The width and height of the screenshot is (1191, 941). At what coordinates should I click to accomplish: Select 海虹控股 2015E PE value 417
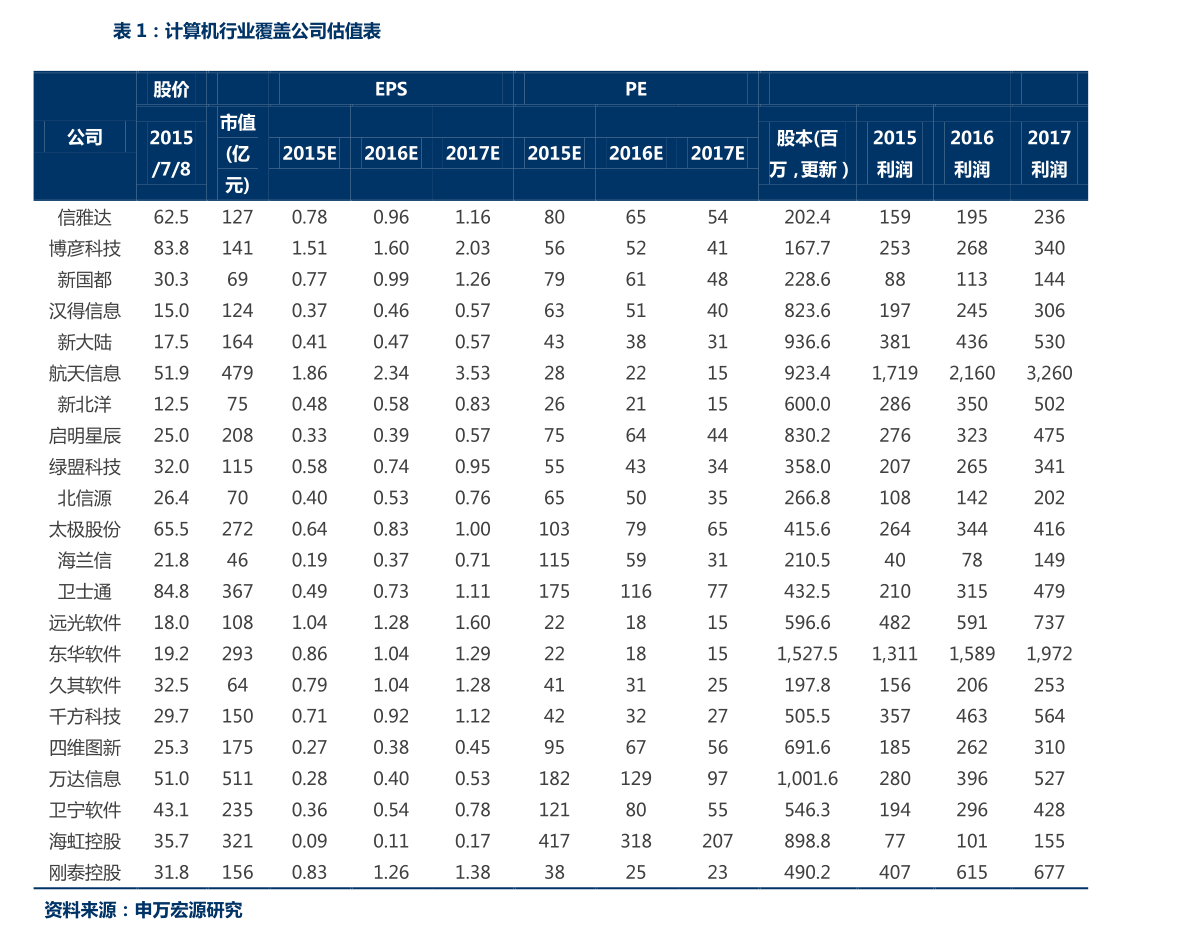coord(554,841)
